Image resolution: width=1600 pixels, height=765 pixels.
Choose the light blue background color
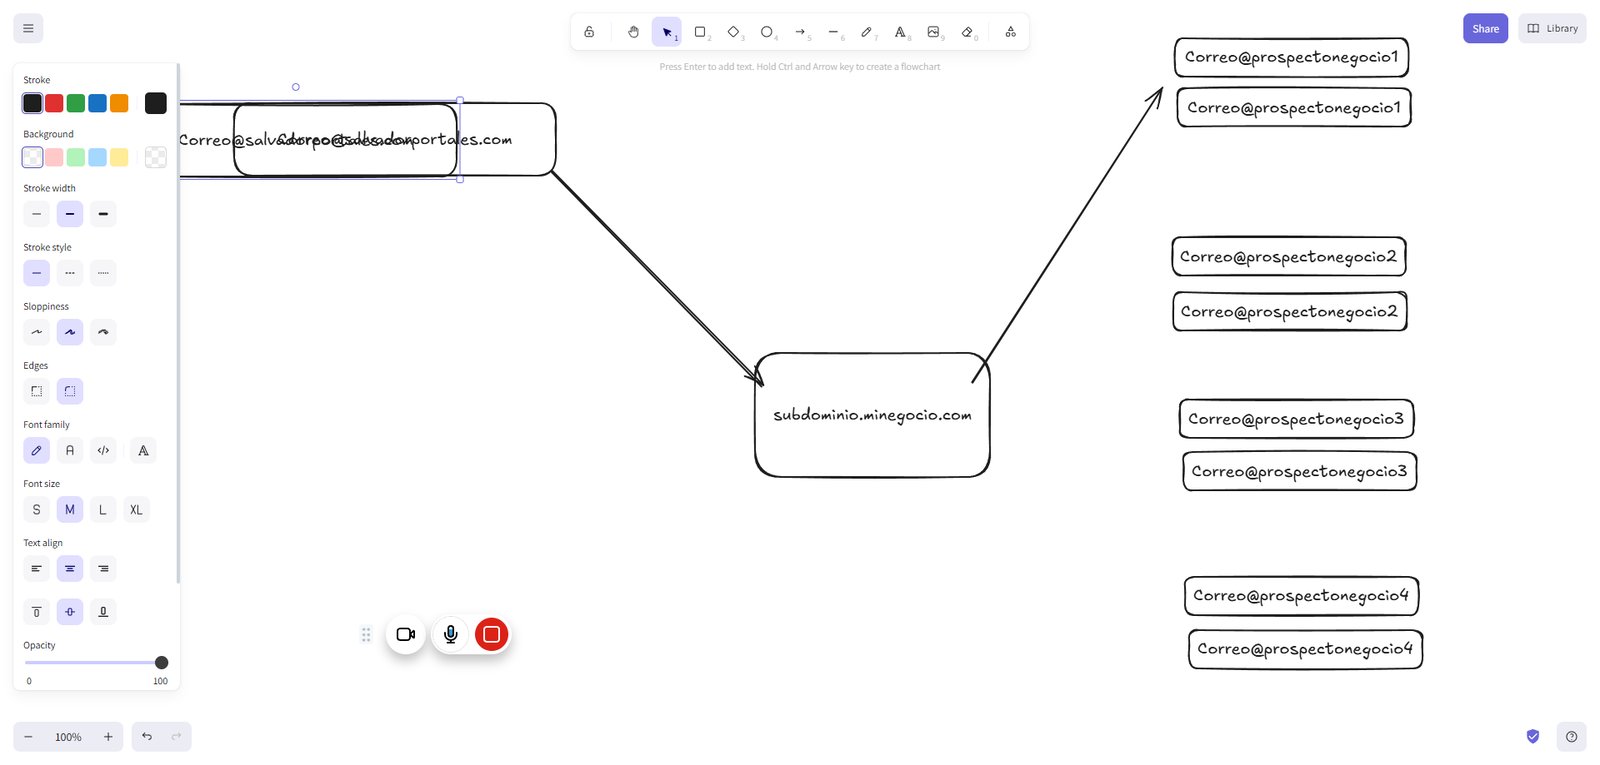(97, 157)
